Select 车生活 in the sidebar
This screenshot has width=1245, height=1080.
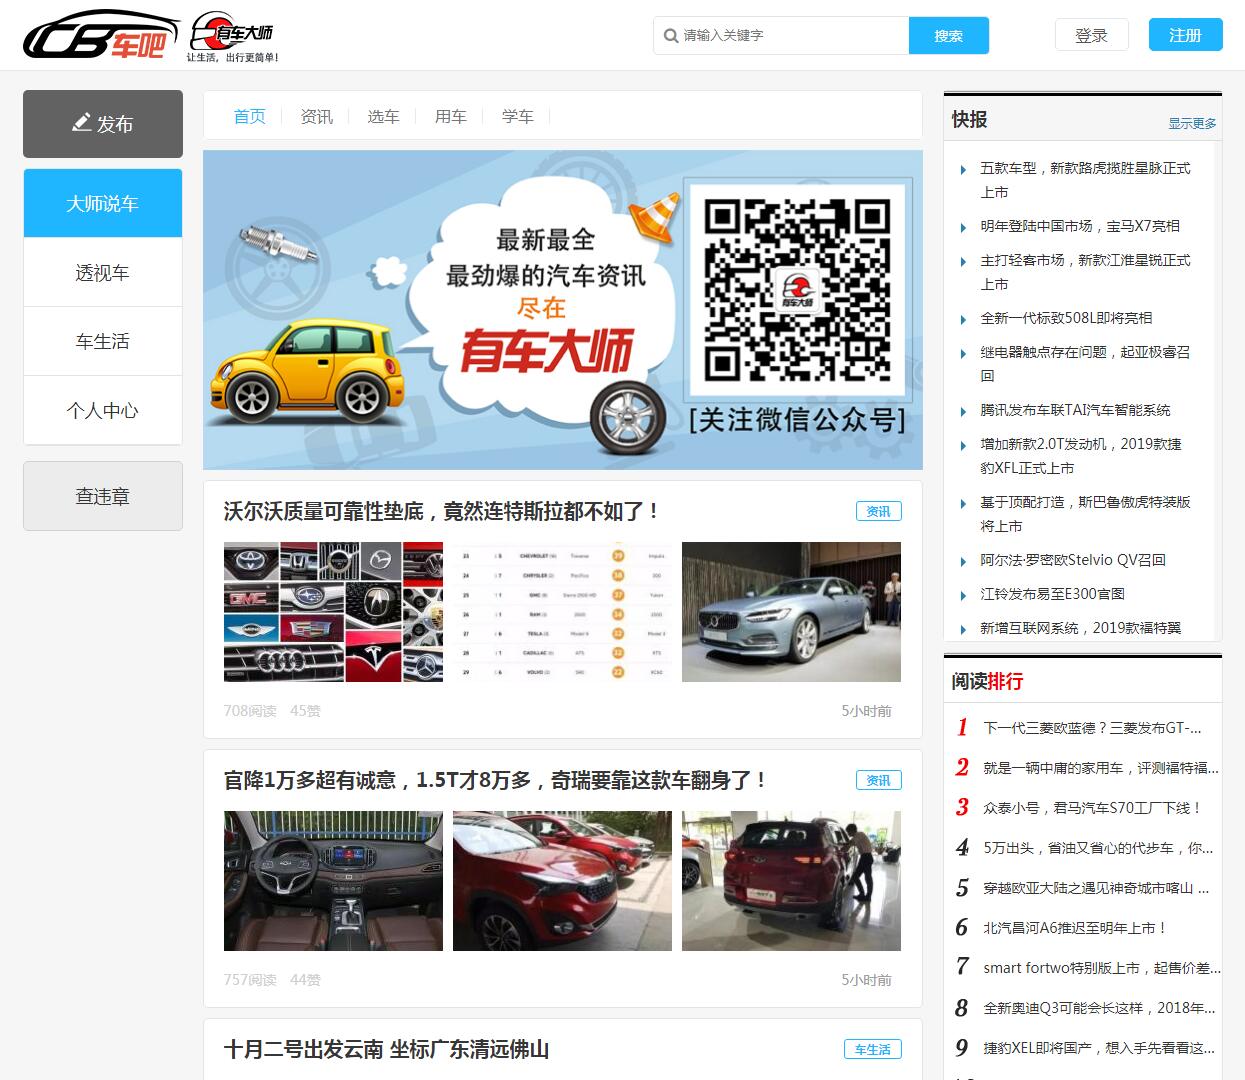pos(103,341)
